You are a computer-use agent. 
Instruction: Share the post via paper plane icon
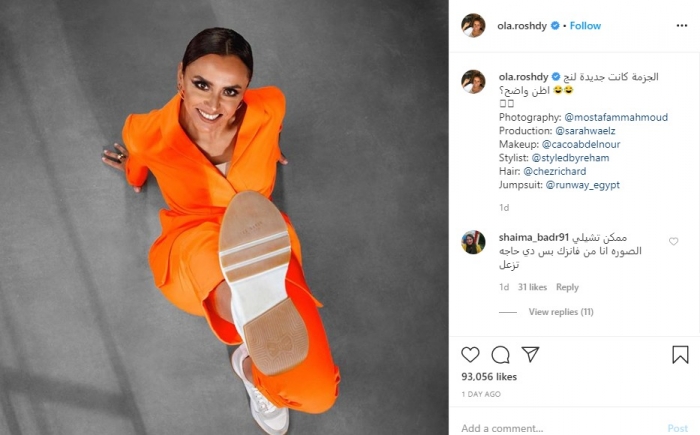click(530, 354)
